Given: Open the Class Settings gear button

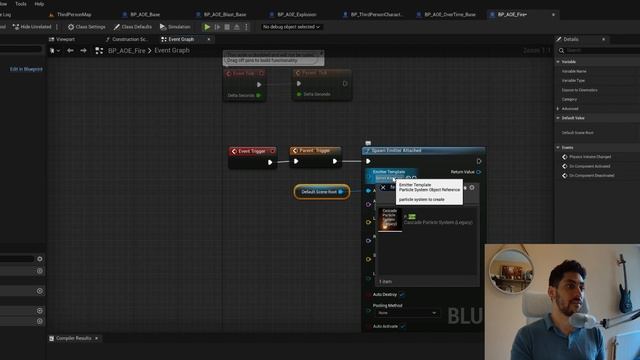Looking at the screenshot, I should pyautogui.click(x=87, y=27).
